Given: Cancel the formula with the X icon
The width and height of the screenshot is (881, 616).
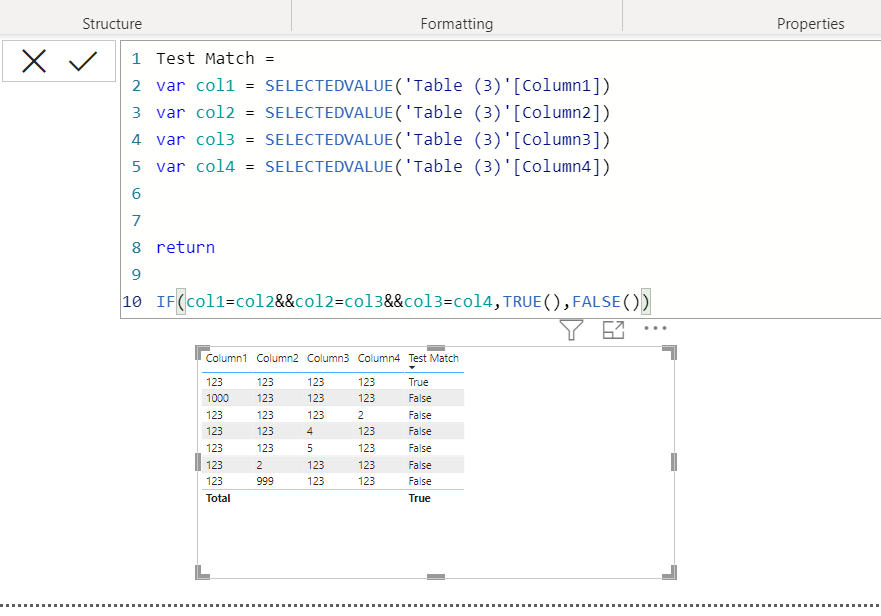Looking at the screenshot, I should [x=34, y=61].
